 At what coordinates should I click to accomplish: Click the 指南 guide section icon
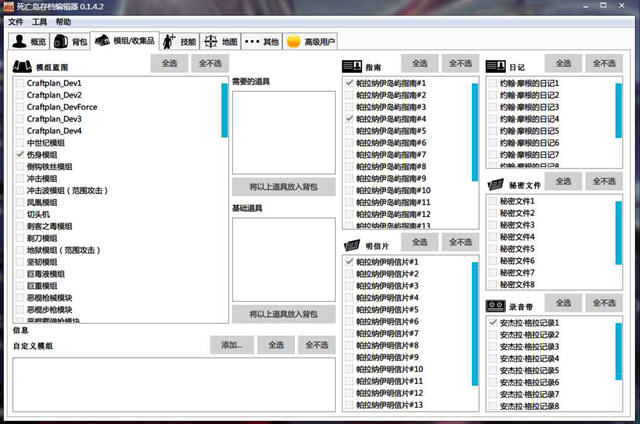(x=352, y=67)
